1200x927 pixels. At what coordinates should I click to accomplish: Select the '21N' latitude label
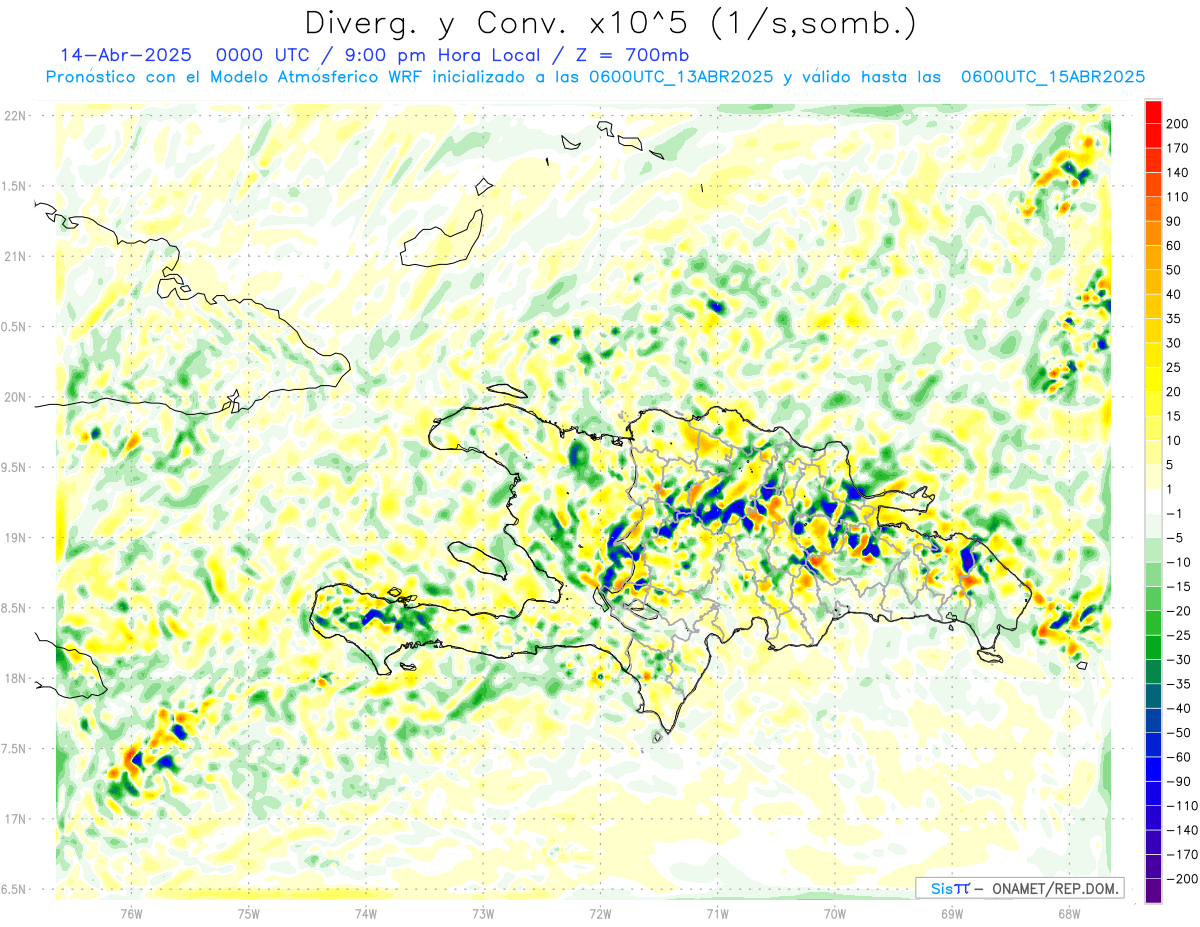[14, 256]
